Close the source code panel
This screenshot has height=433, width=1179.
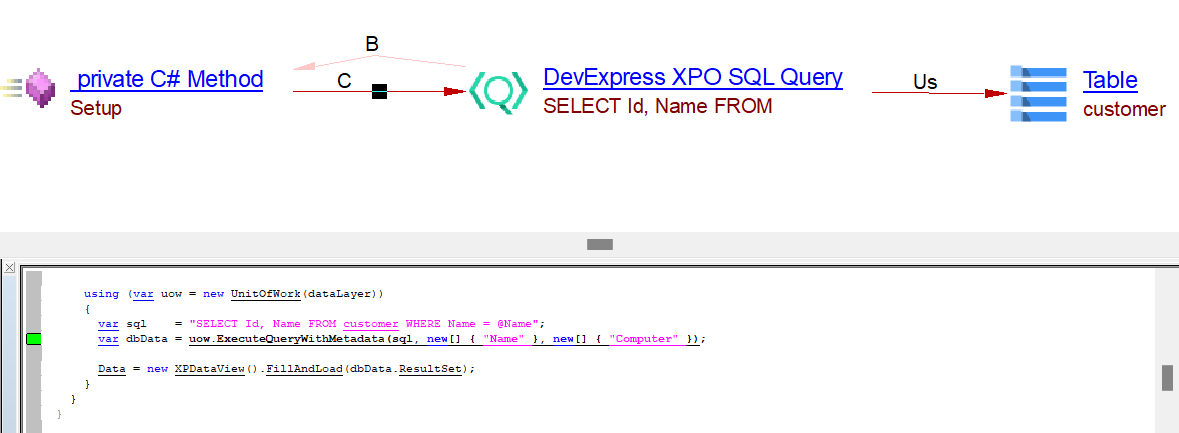[x=9, y=268]
